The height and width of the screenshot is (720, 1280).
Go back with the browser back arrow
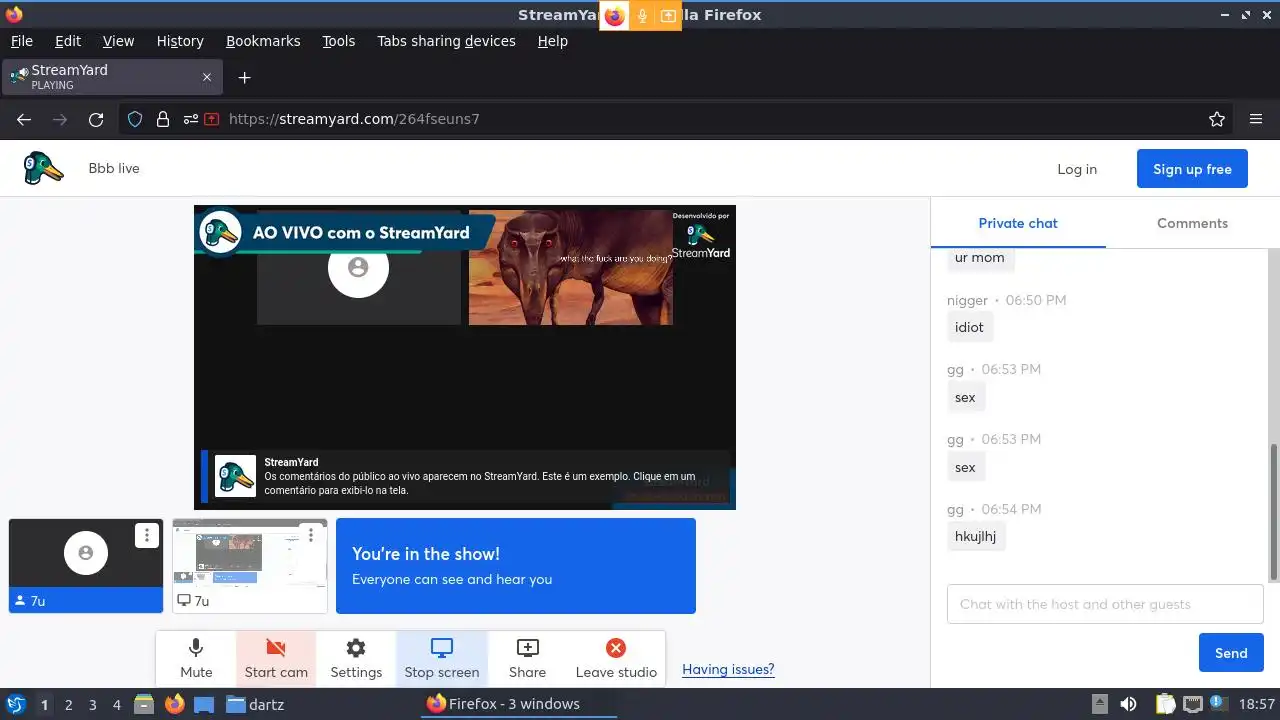pos(24,119)
